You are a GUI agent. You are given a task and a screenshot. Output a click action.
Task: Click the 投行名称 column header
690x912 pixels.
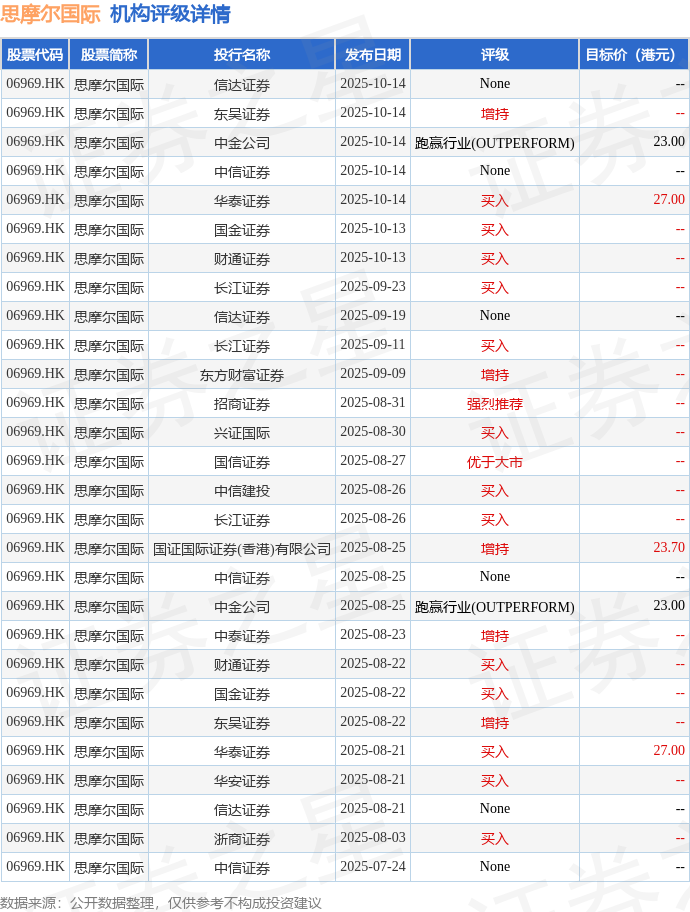click(241, 55)
